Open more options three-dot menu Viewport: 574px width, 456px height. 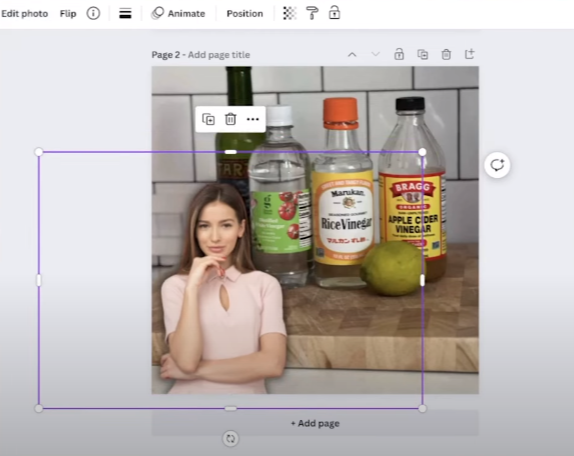pos(253,119)
